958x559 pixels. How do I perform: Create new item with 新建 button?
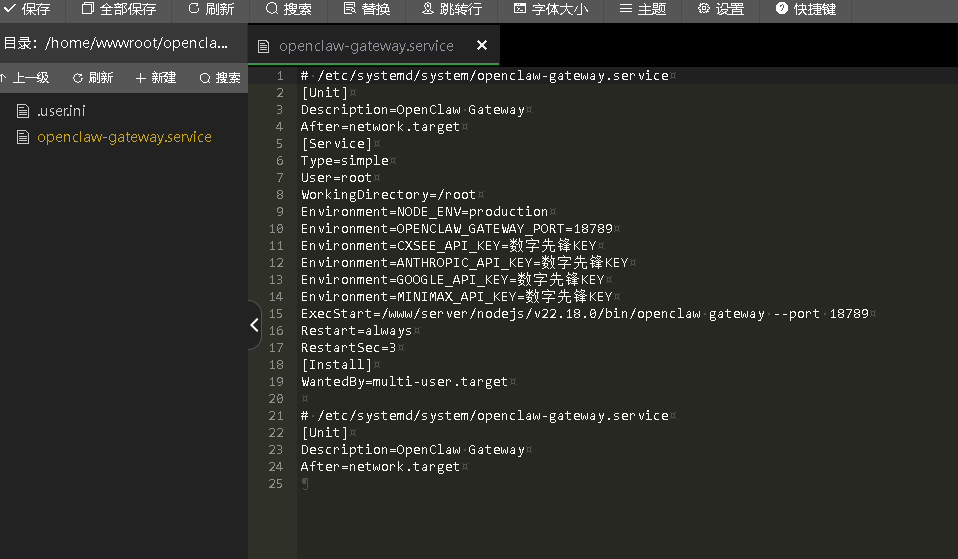coord(156,78)
